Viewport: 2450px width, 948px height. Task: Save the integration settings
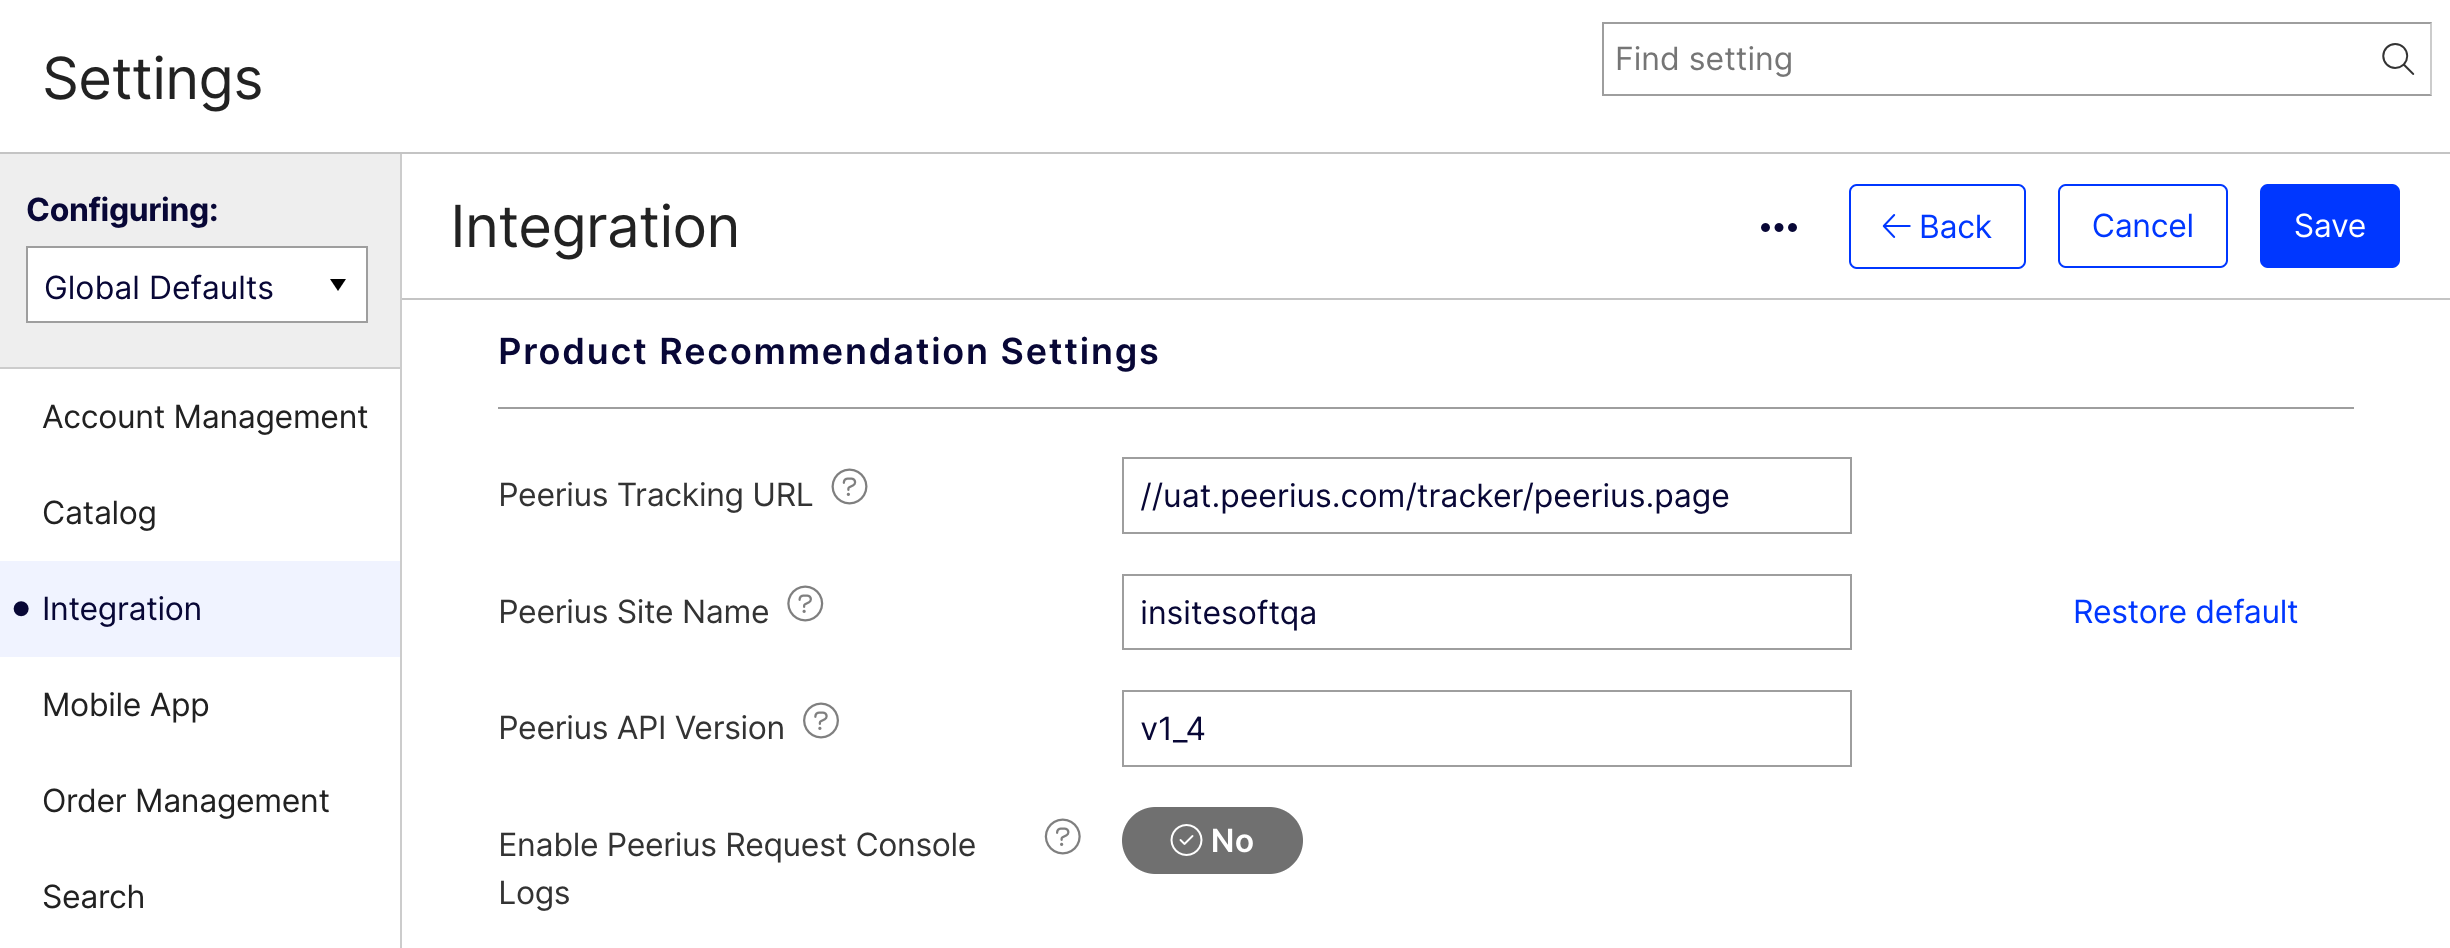[2329, 227]
